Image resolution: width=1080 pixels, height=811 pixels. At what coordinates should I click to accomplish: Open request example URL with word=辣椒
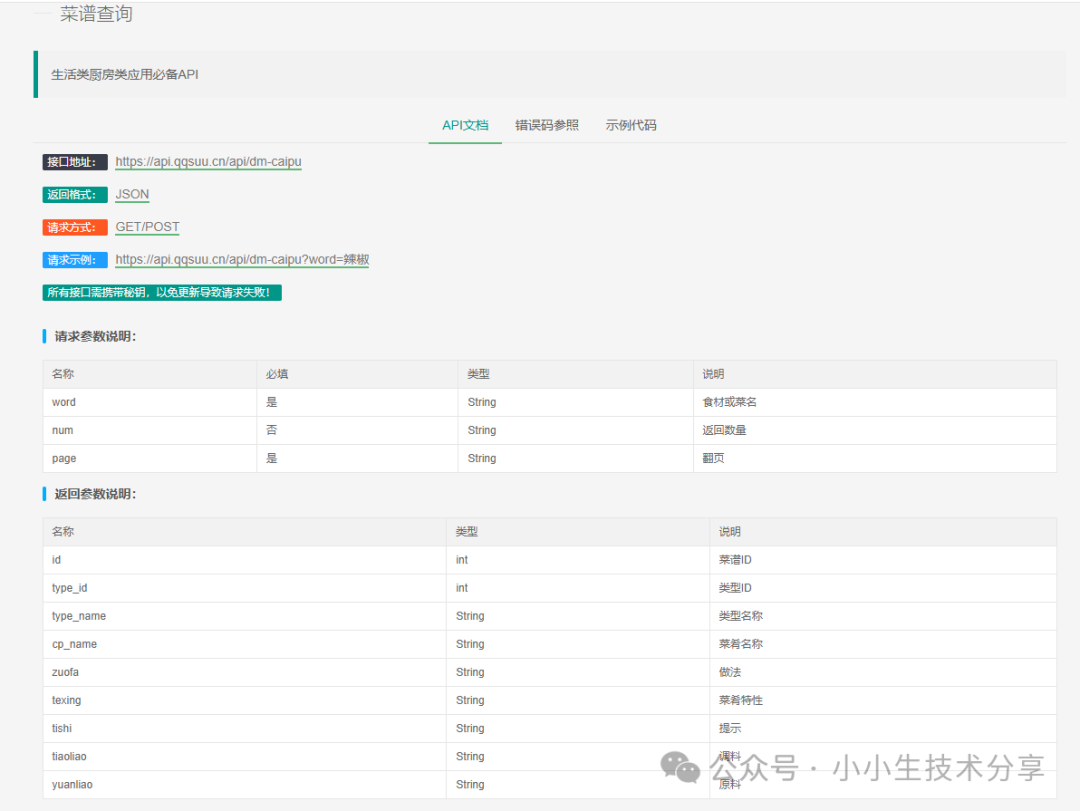click(242, 260)
